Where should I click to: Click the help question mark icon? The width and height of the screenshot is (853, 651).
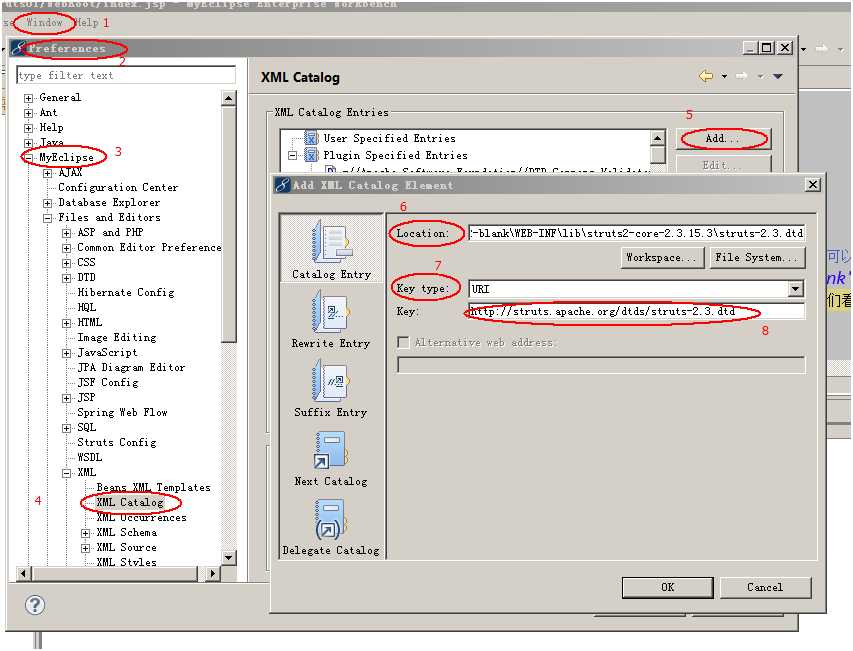tap(35, 605)
